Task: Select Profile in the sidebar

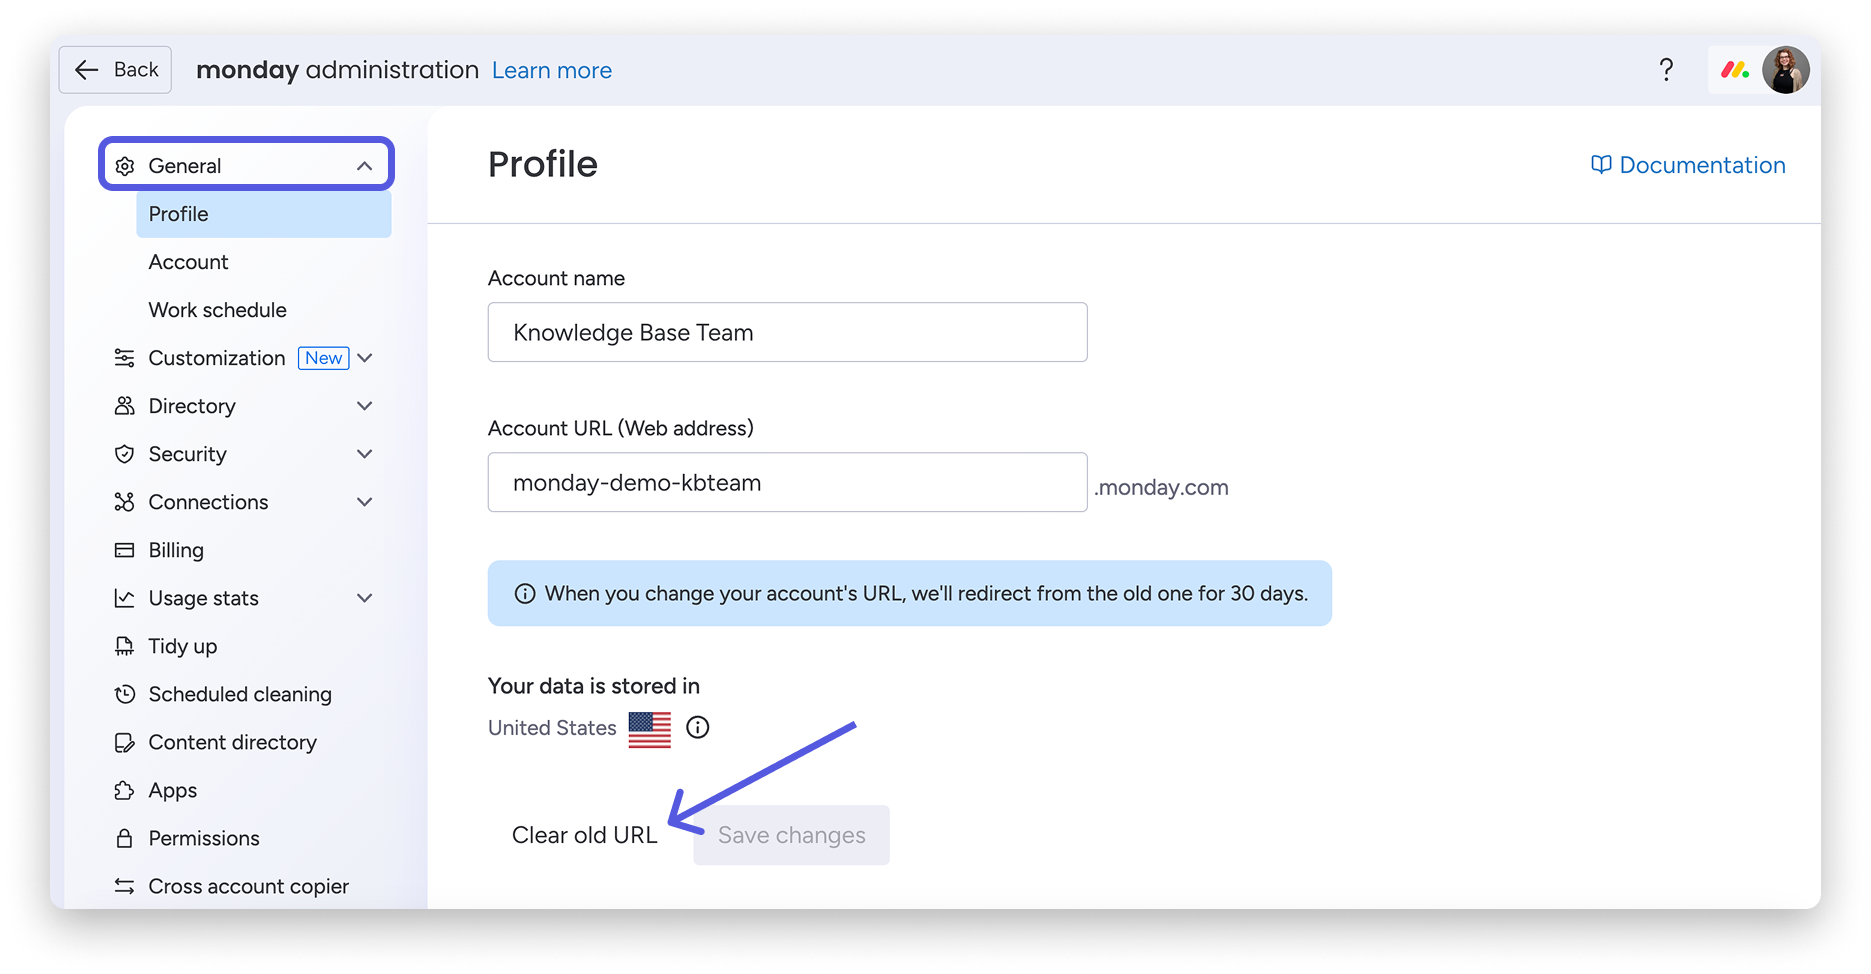Action: point(264,214)
